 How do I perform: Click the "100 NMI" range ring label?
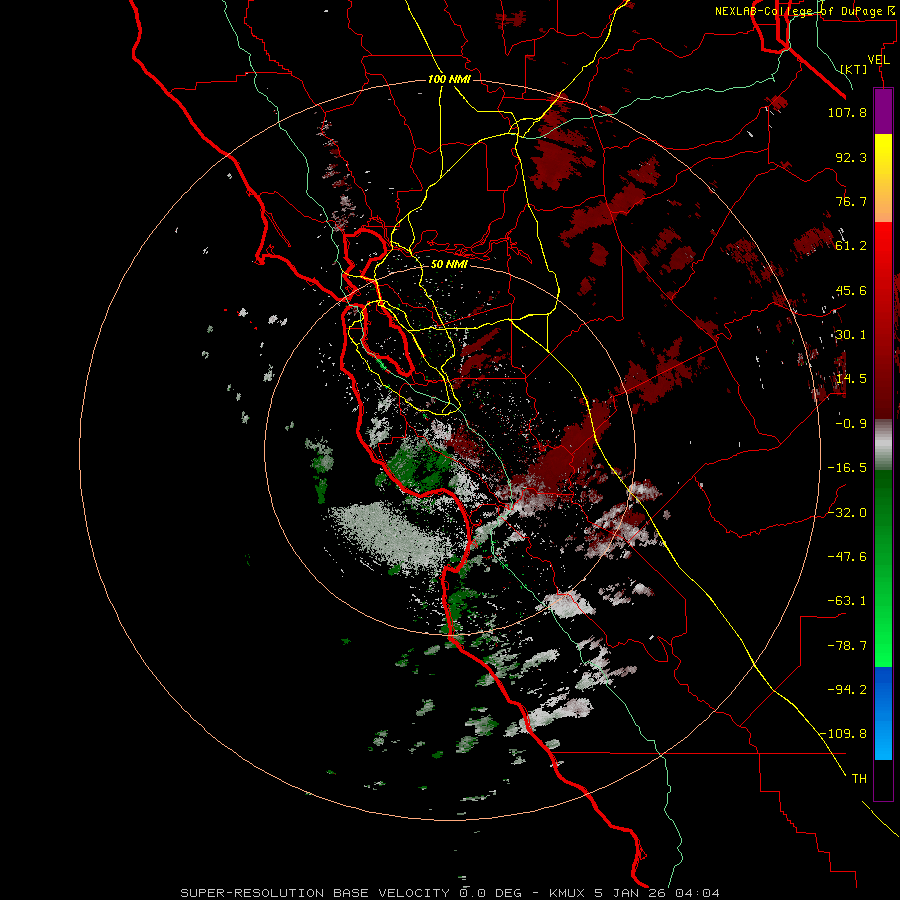(x=449, y=79)
